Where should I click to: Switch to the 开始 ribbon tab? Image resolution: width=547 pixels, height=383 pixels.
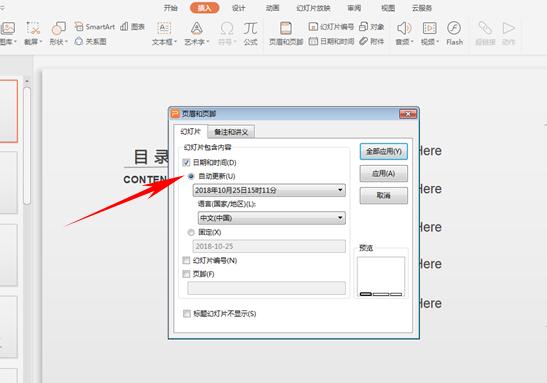(171, 8)
